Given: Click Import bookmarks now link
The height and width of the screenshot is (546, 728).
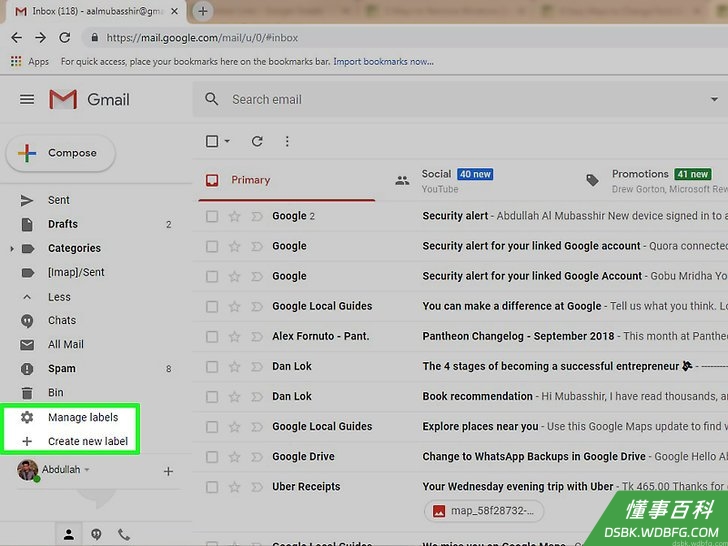Looking at the screenshot, I should (384, 61).
